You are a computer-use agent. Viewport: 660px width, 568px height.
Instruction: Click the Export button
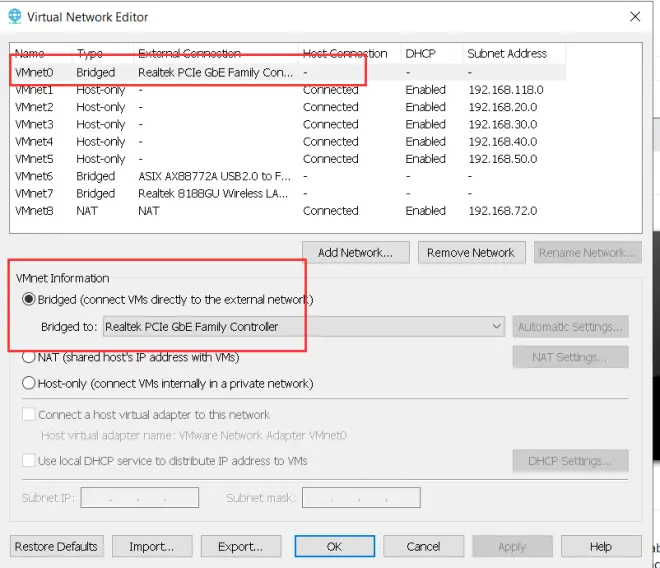[x=241, y=547]
